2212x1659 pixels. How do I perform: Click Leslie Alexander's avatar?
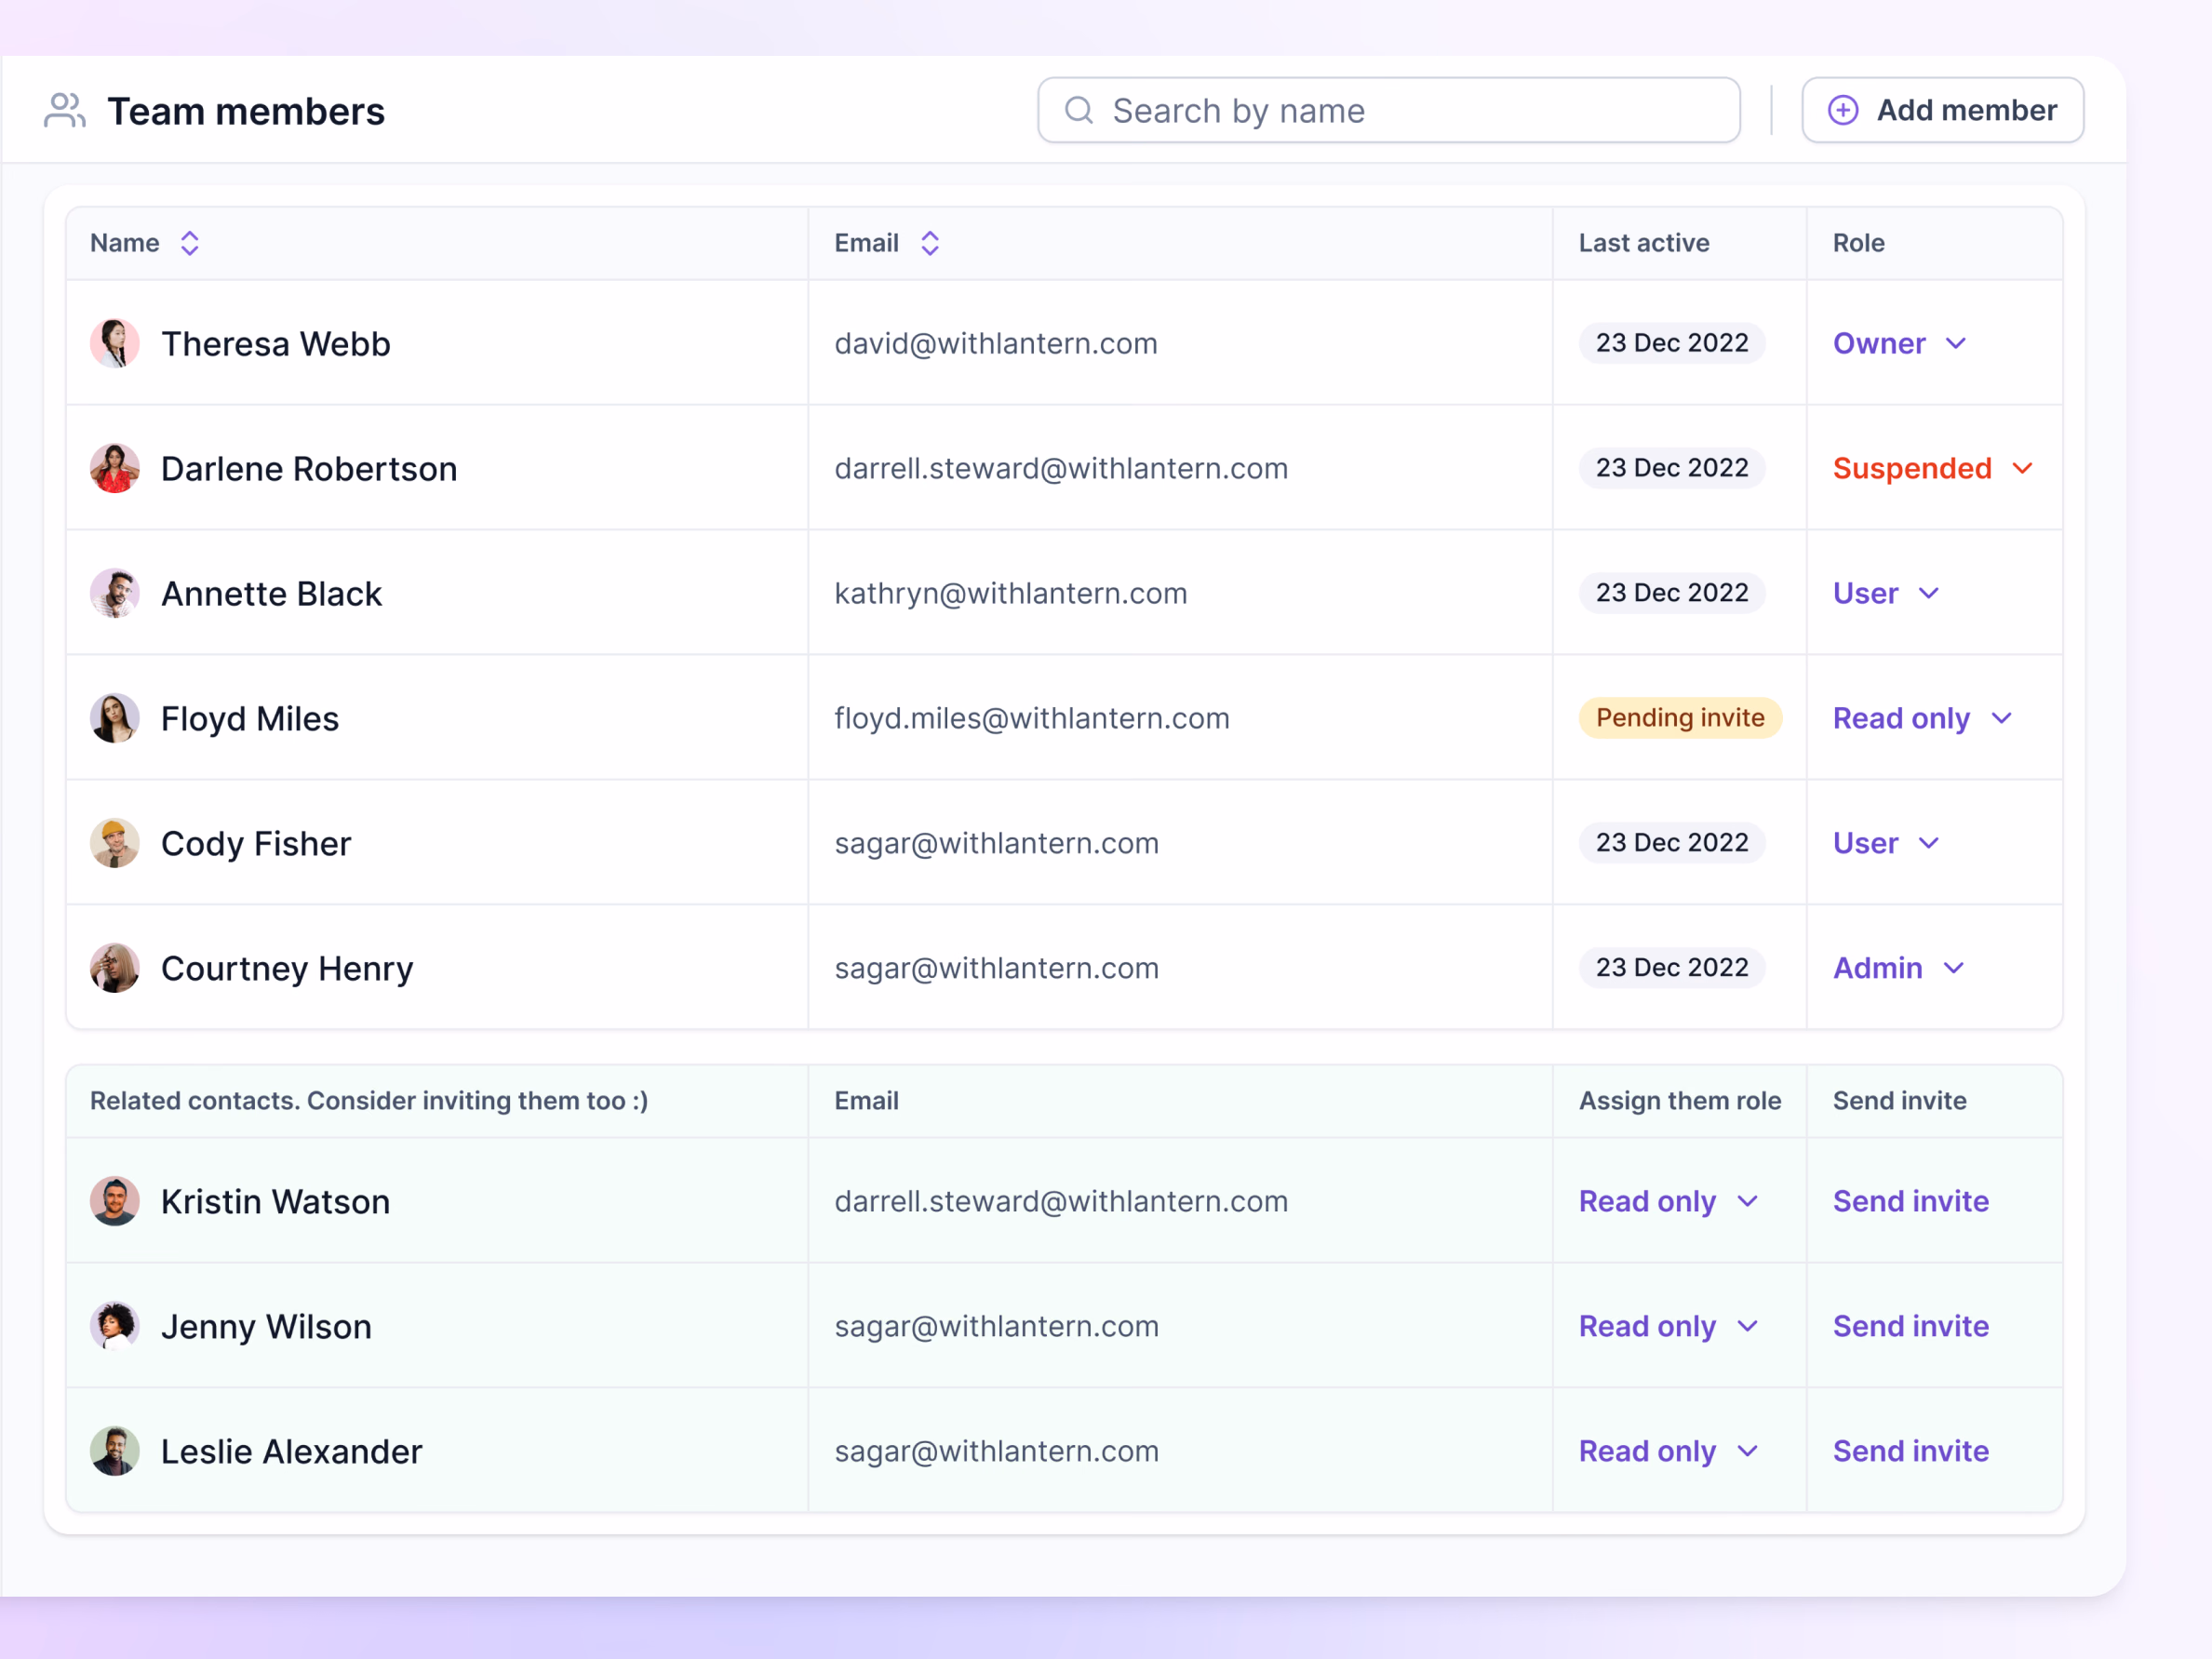pos(115,1451)
